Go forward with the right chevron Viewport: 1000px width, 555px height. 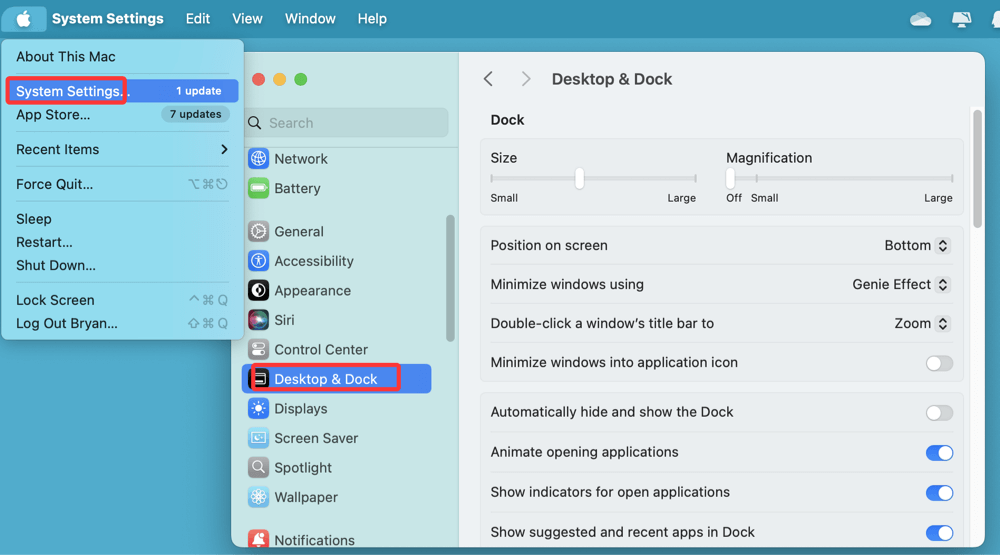pos(526,79)
